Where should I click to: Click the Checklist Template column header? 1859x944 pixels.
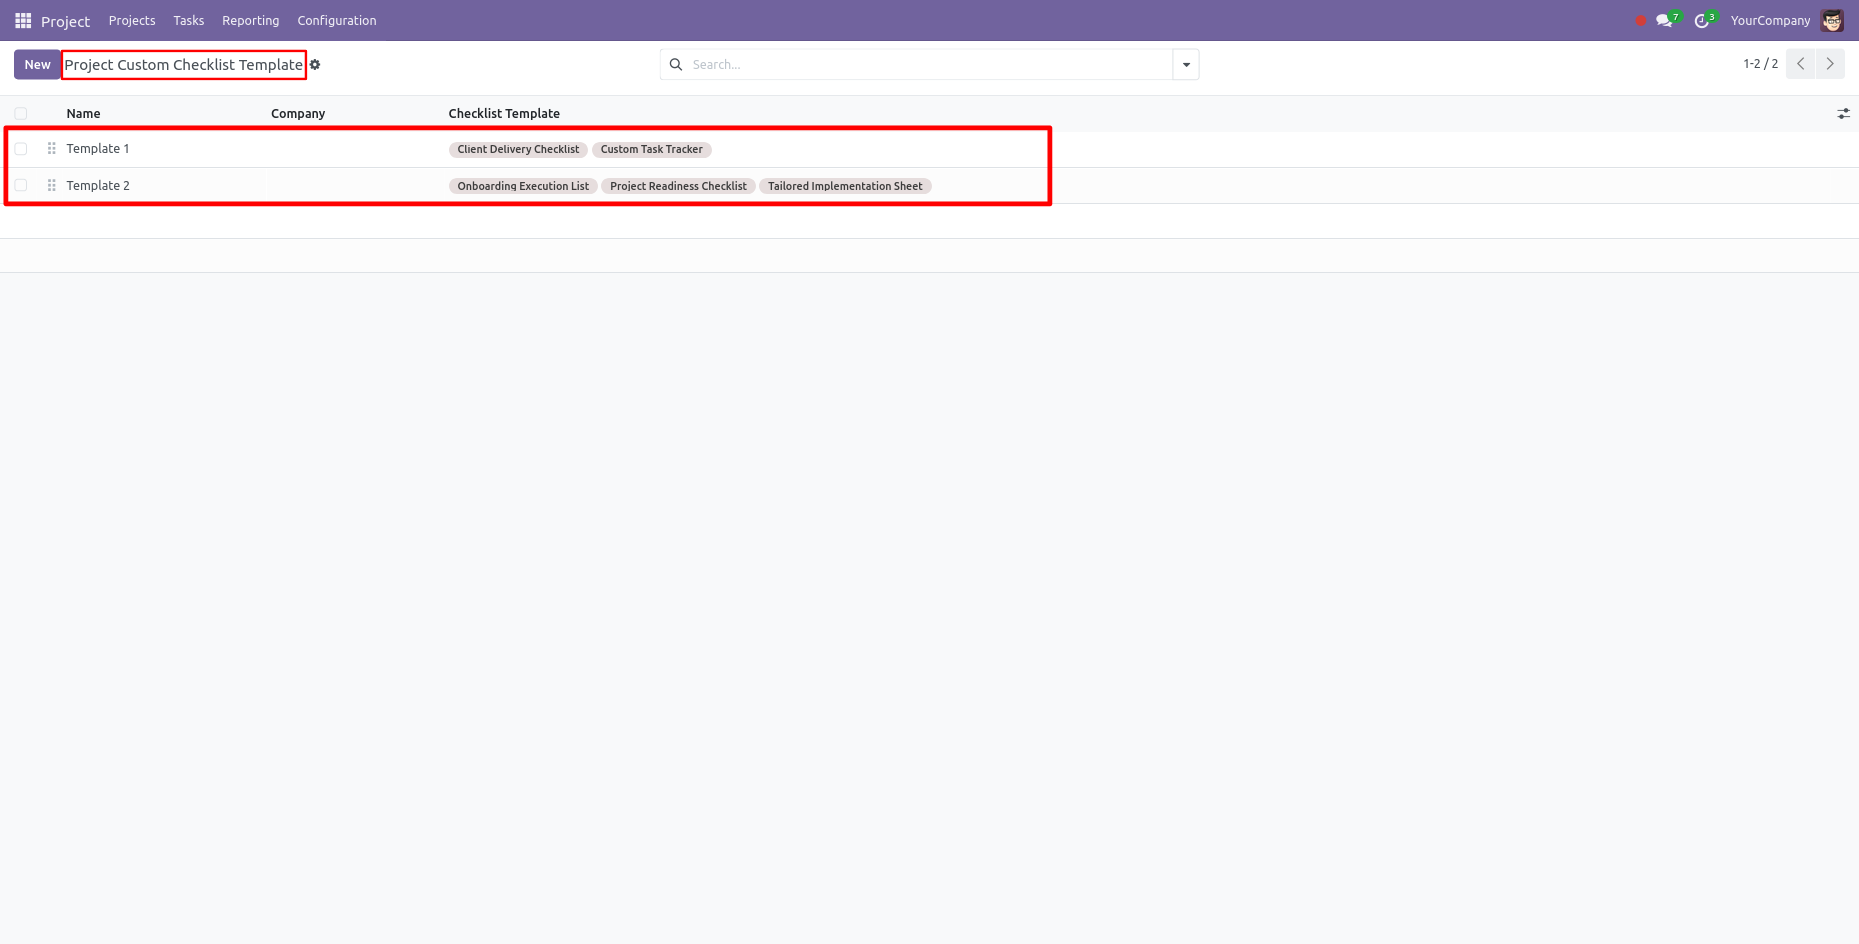[504, 114]
